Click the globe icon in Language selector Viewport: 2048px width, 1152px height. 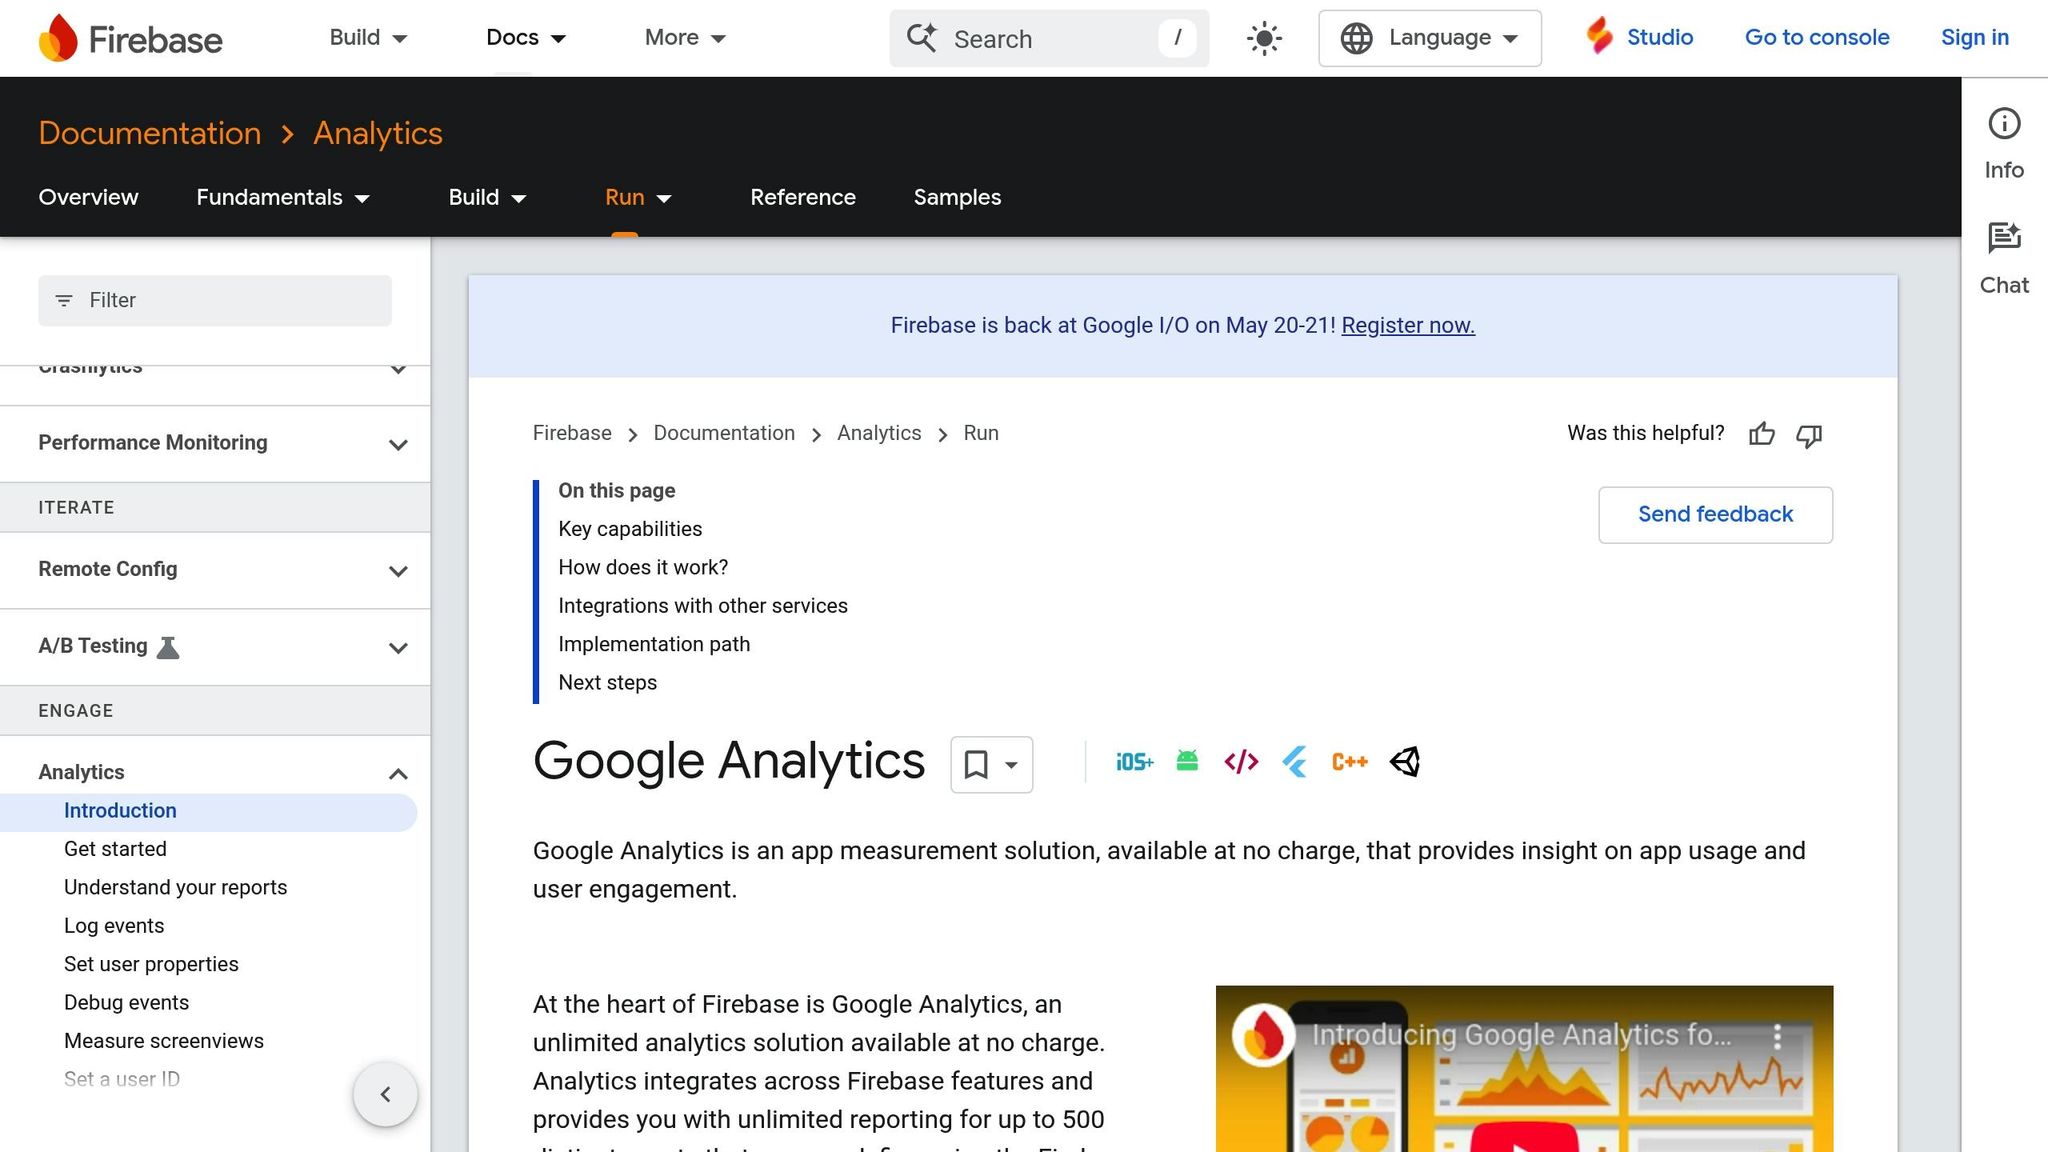[x=1356, y=38]
